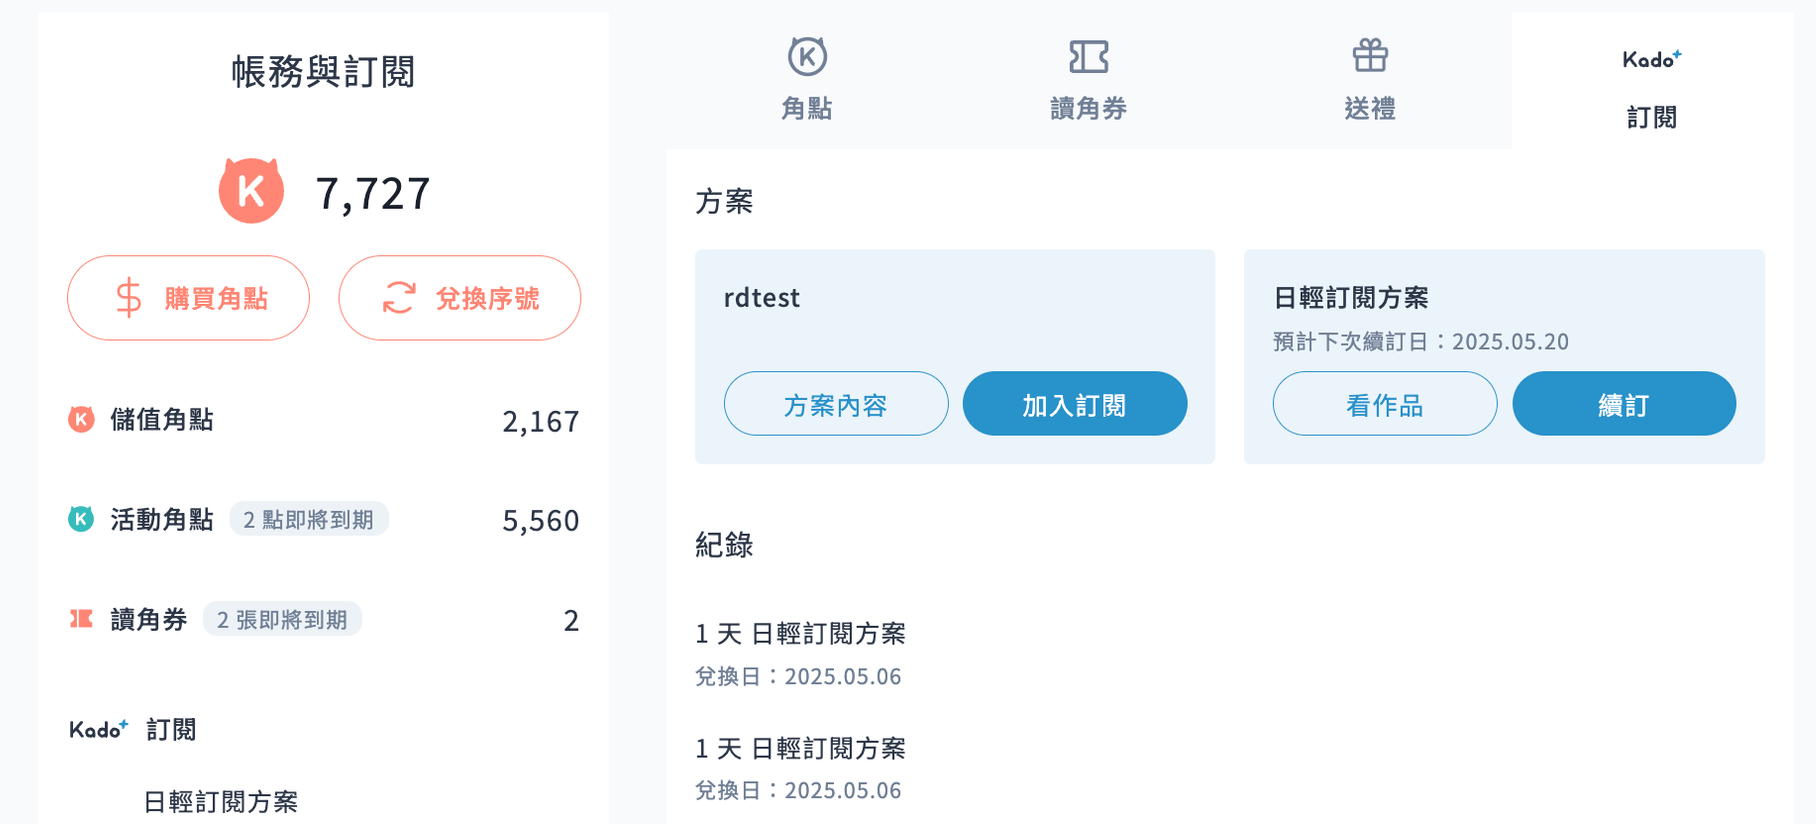Click the 2 張即將到期 badge
1816x824 pixels.
(282, 619)
